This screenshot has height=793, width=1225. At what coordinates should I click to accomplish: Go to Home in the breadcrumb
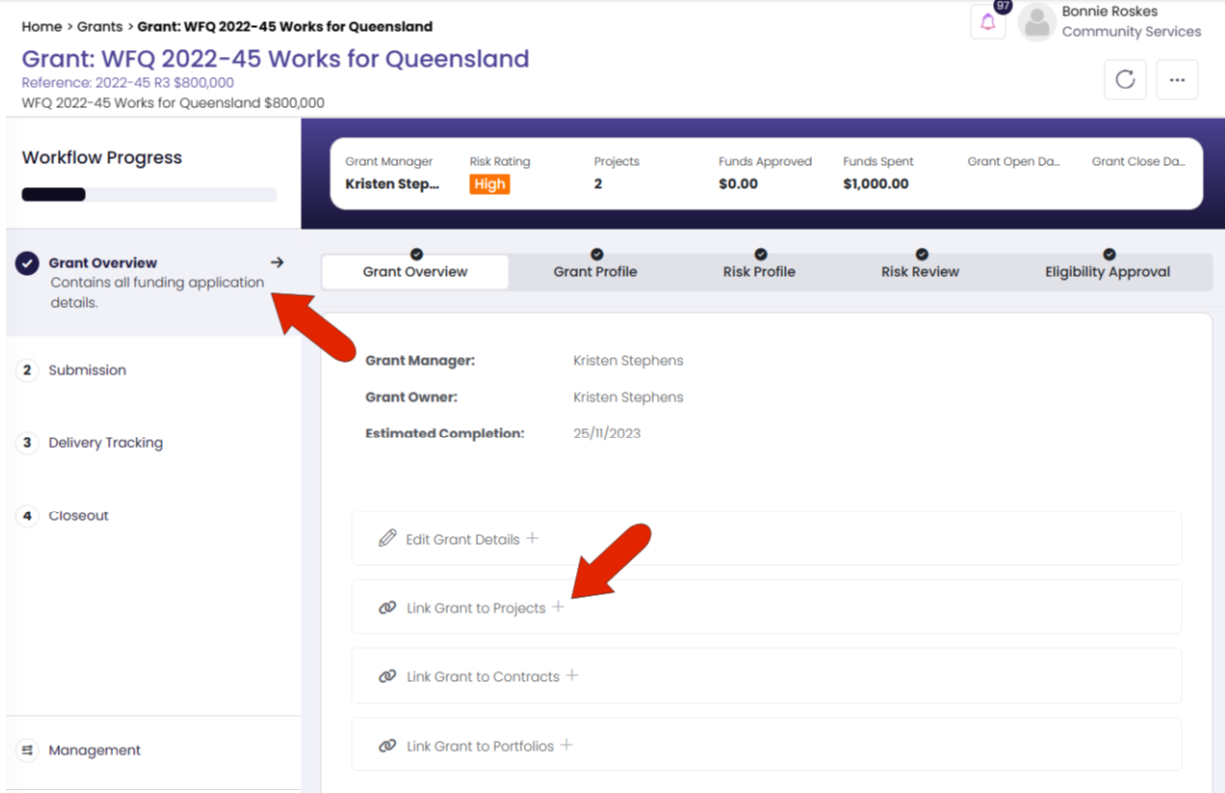[x=42, y=27]
